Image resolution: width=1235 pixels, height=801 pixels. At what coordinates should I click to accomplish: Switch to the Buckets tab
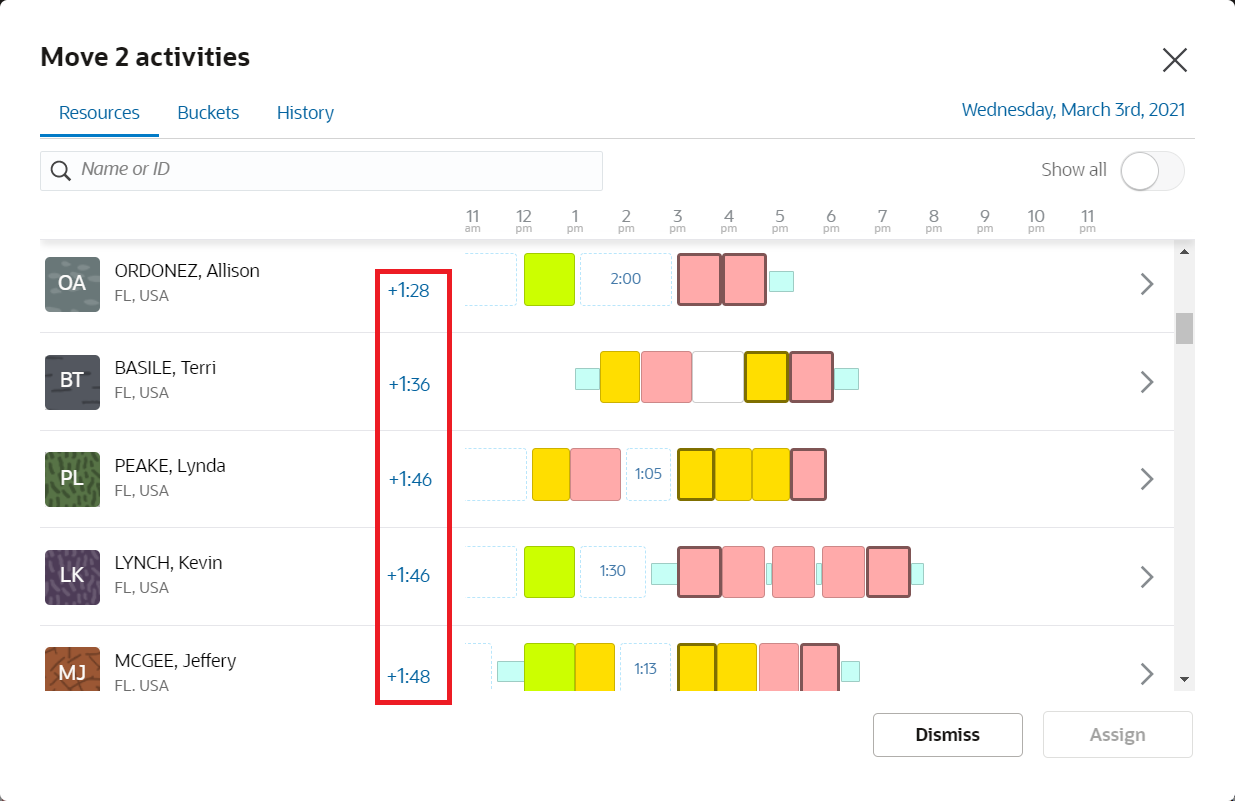point(208,112)
